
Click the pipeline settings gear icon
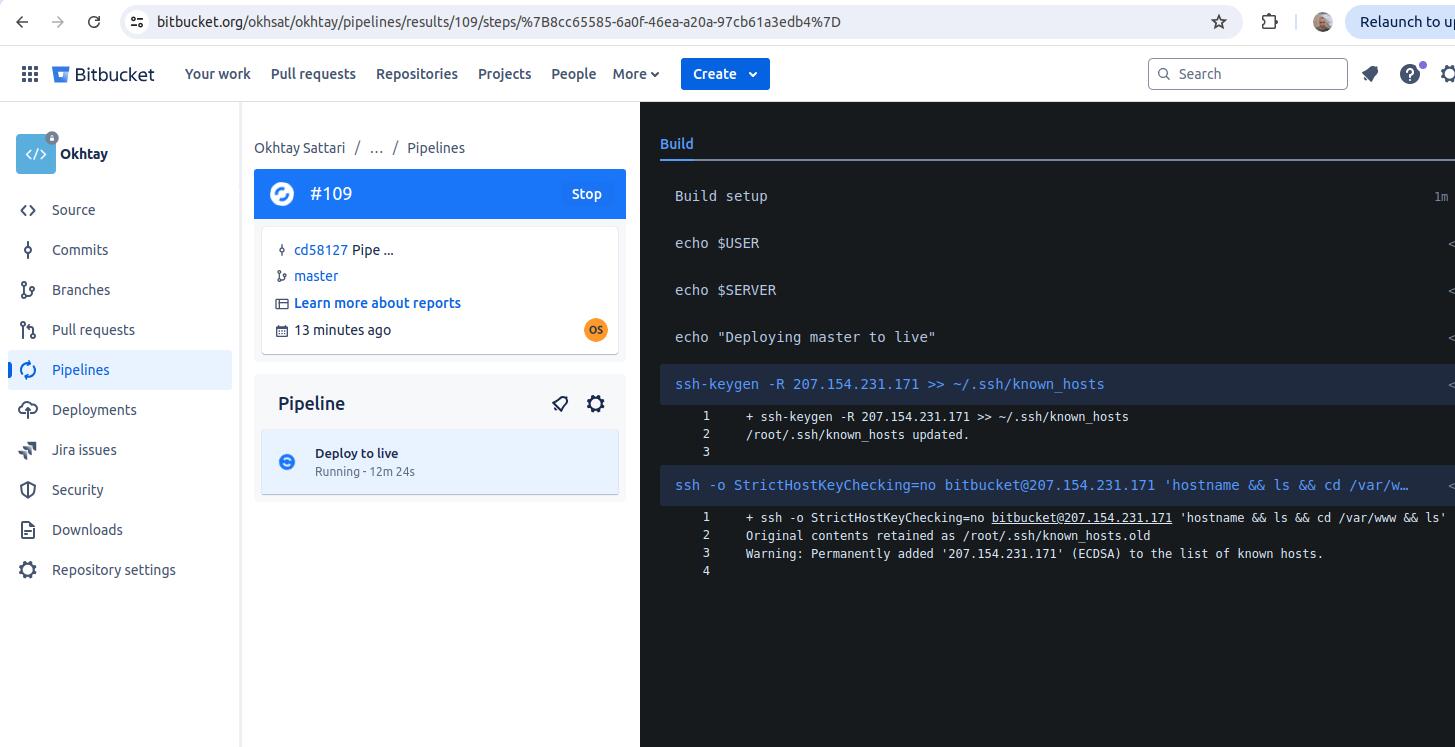pyautogui.click(x=596, y=404)
